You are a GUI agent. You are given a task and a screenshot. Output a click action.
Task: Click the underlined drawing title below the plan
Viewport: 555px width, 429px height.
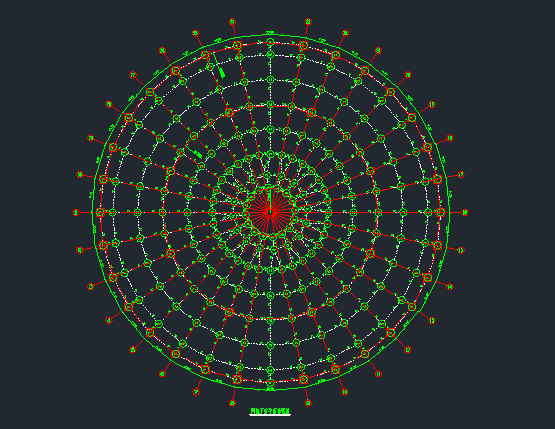coord(270,411)
